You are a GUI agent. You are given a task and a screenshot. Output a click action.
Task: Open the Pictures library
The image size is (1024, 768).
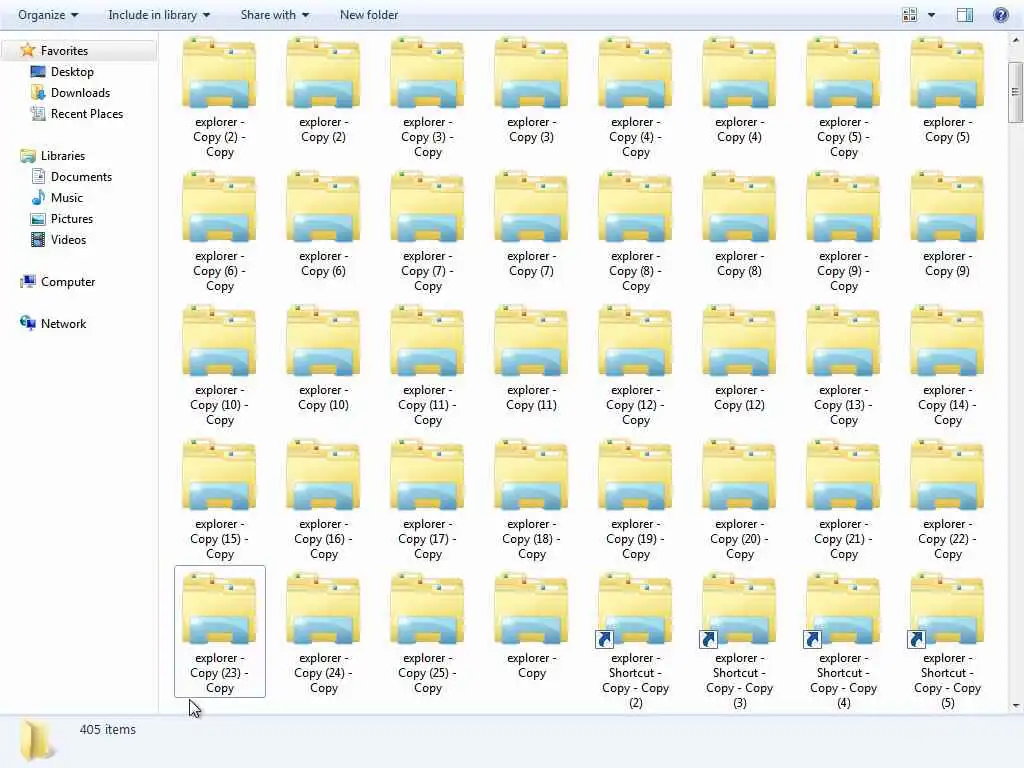pos(61,219)
